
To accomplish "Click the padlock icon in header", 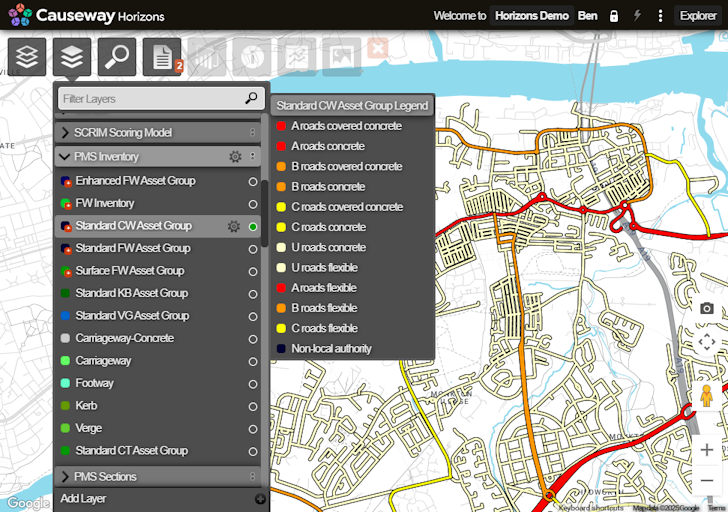I will coord(613,16).
